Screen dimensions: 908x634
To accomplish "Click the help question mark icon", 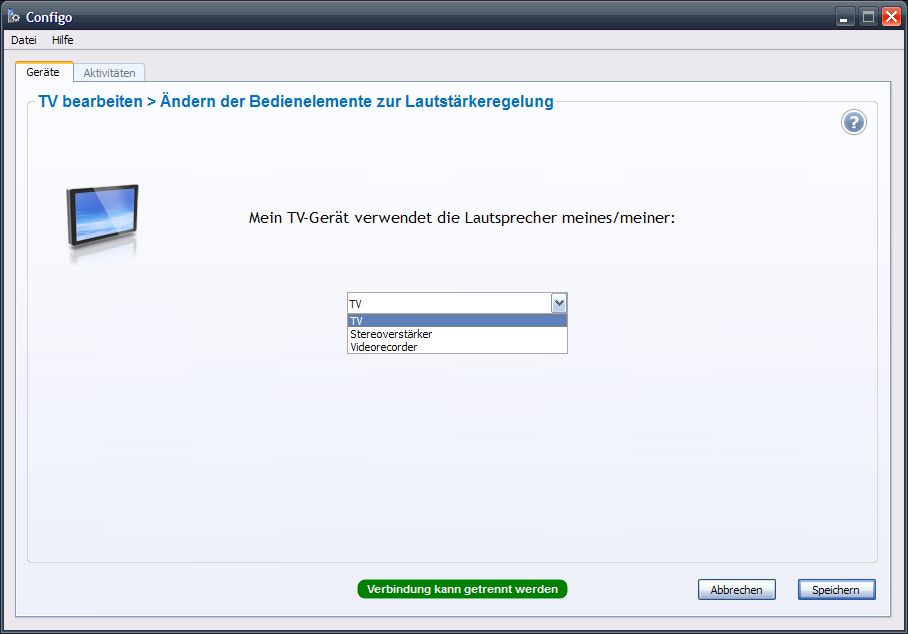I will click(x=853, y=123).
